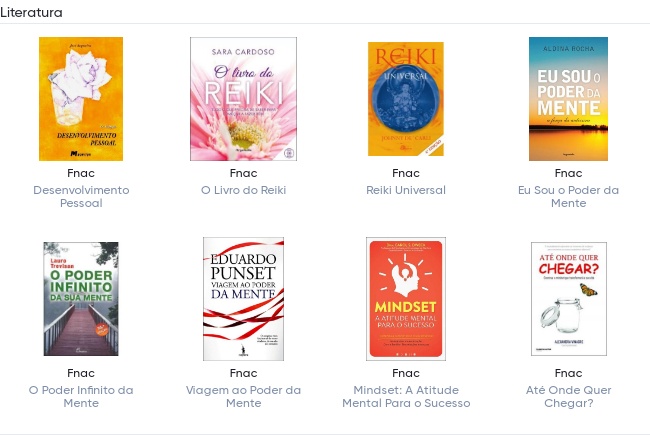Visit the O Poder Infinito da Mente link
The image size is (650, 435).
[81, 396]
